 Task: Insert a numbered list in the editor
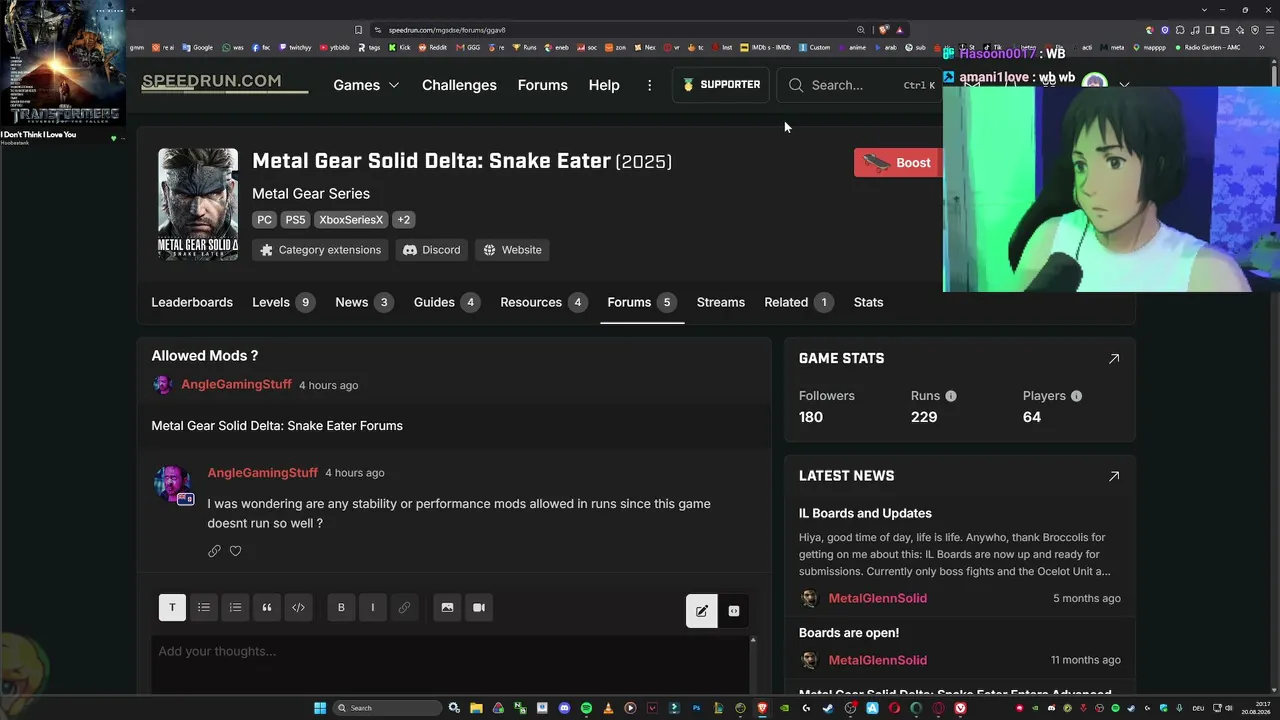(x=235, y=607)
